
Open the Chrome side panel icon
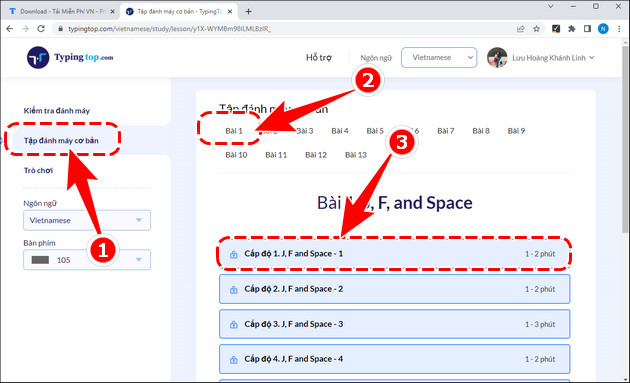click(587, 29)
